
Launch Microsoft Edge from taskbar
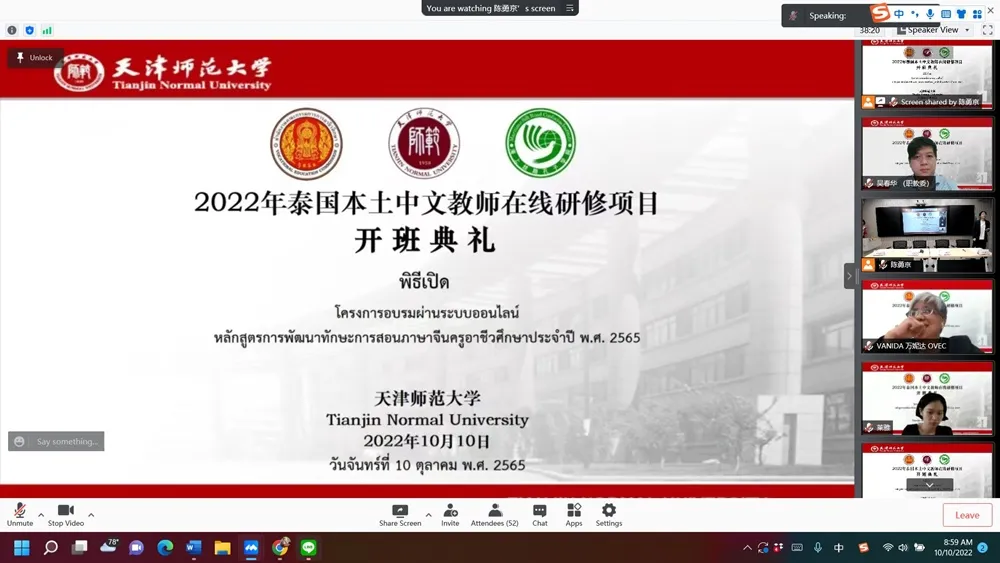165,548
